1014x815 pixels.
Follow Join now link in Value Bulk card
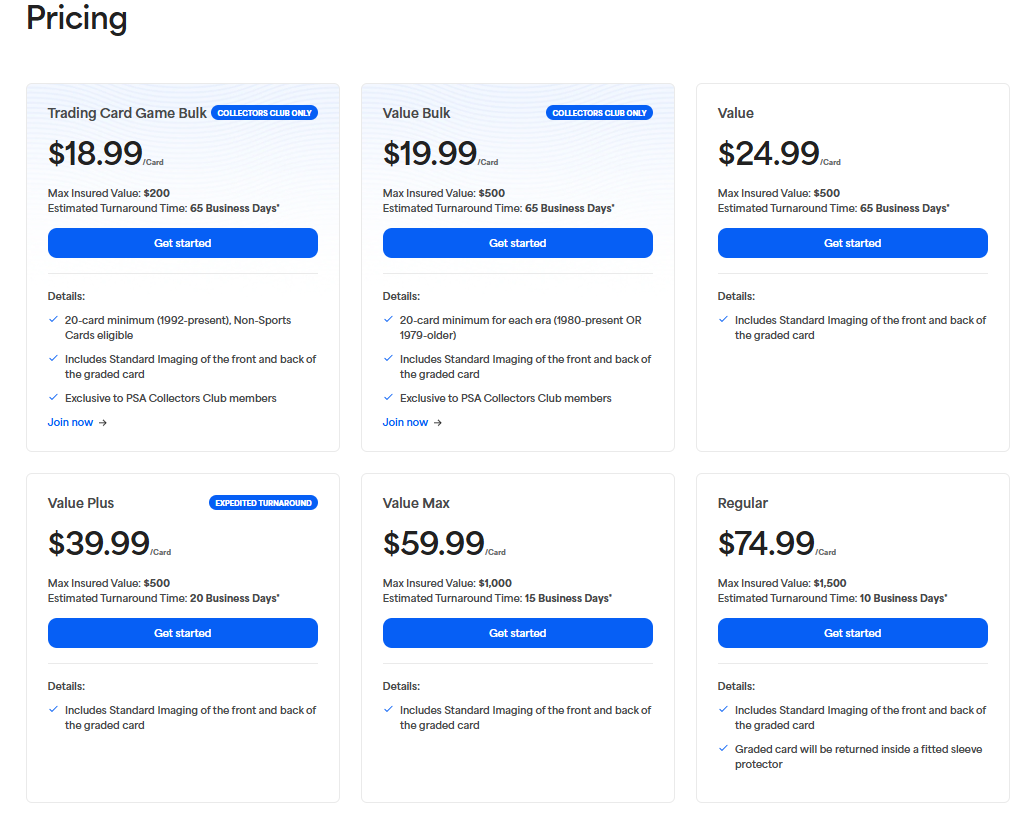405,422
